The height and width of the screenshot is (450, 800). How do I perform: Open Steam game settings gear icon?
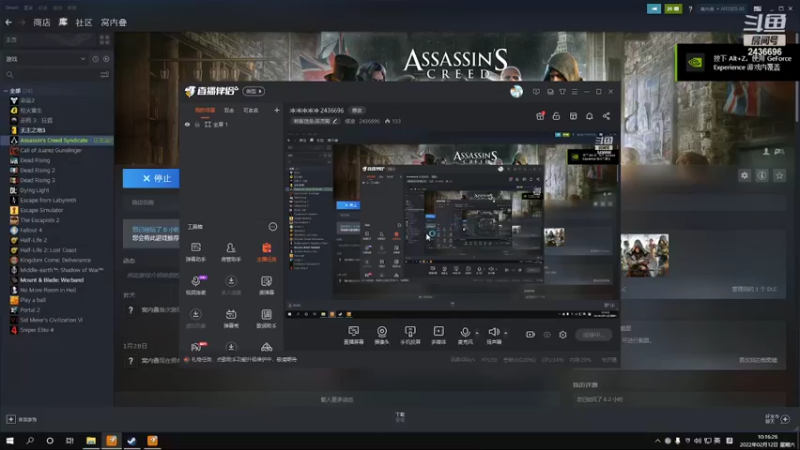pos(744,176)
